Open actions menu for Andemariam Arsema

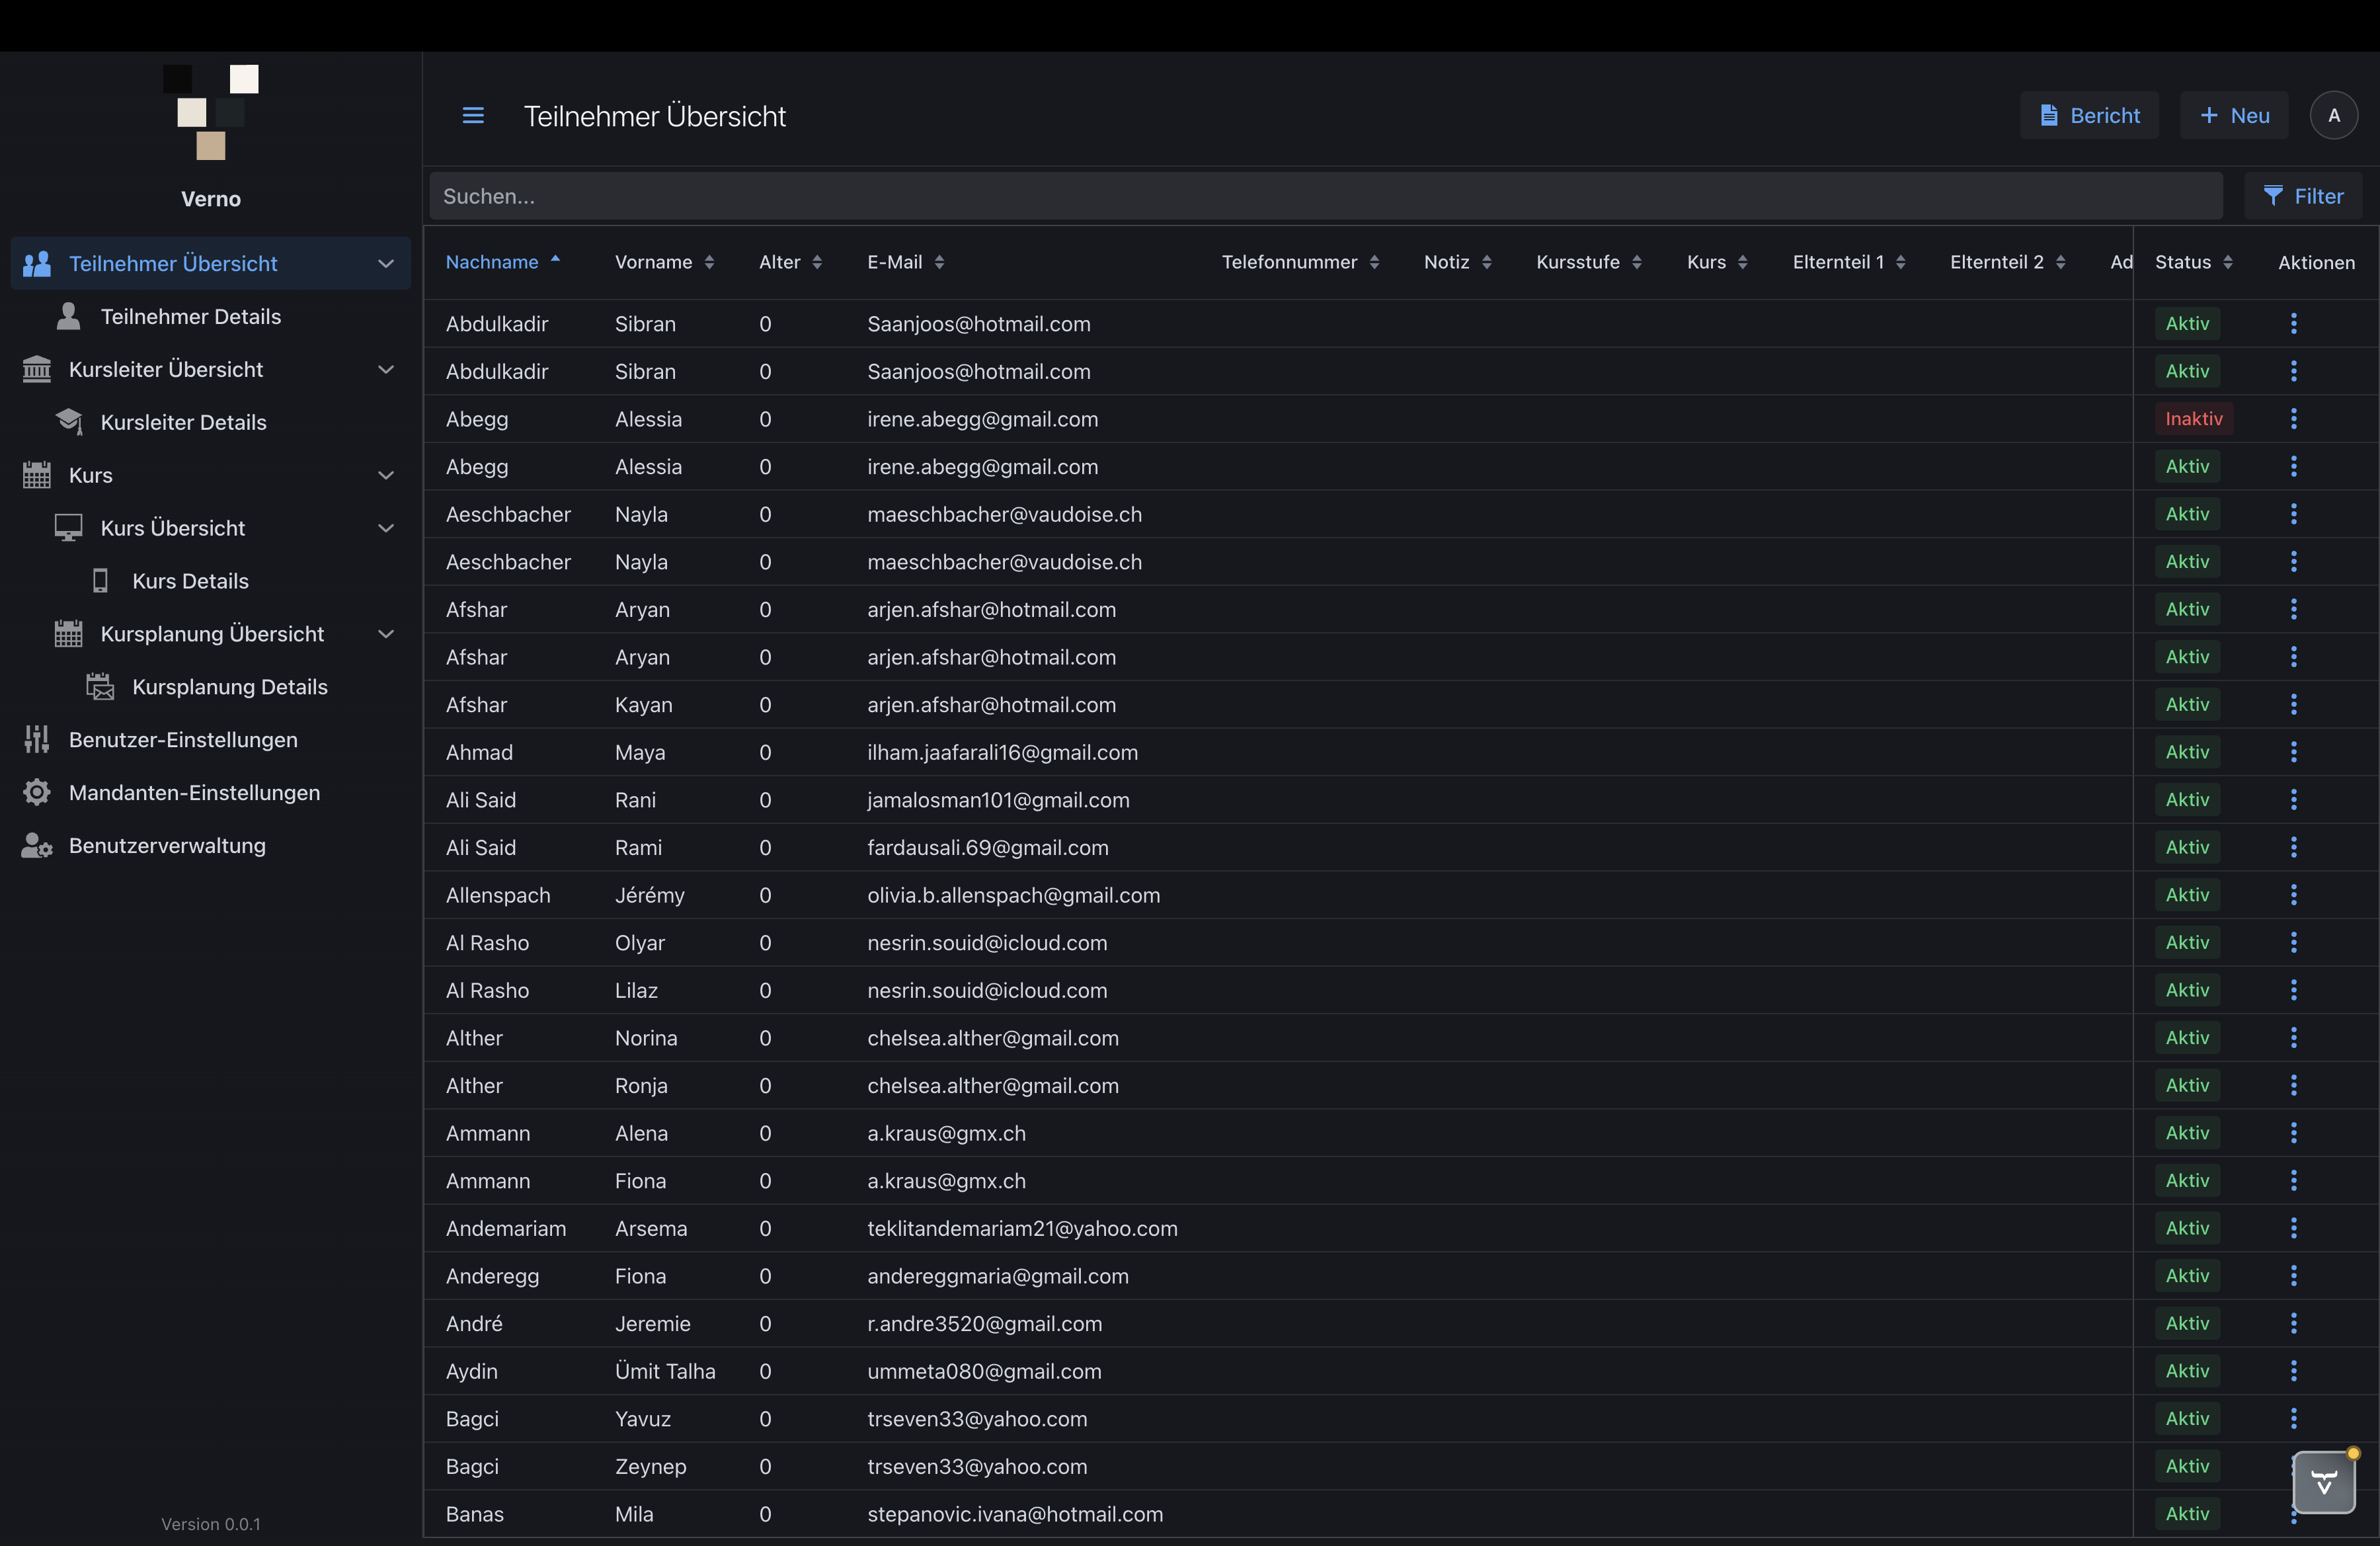pyautogui.click(x=2293, y=1228)
